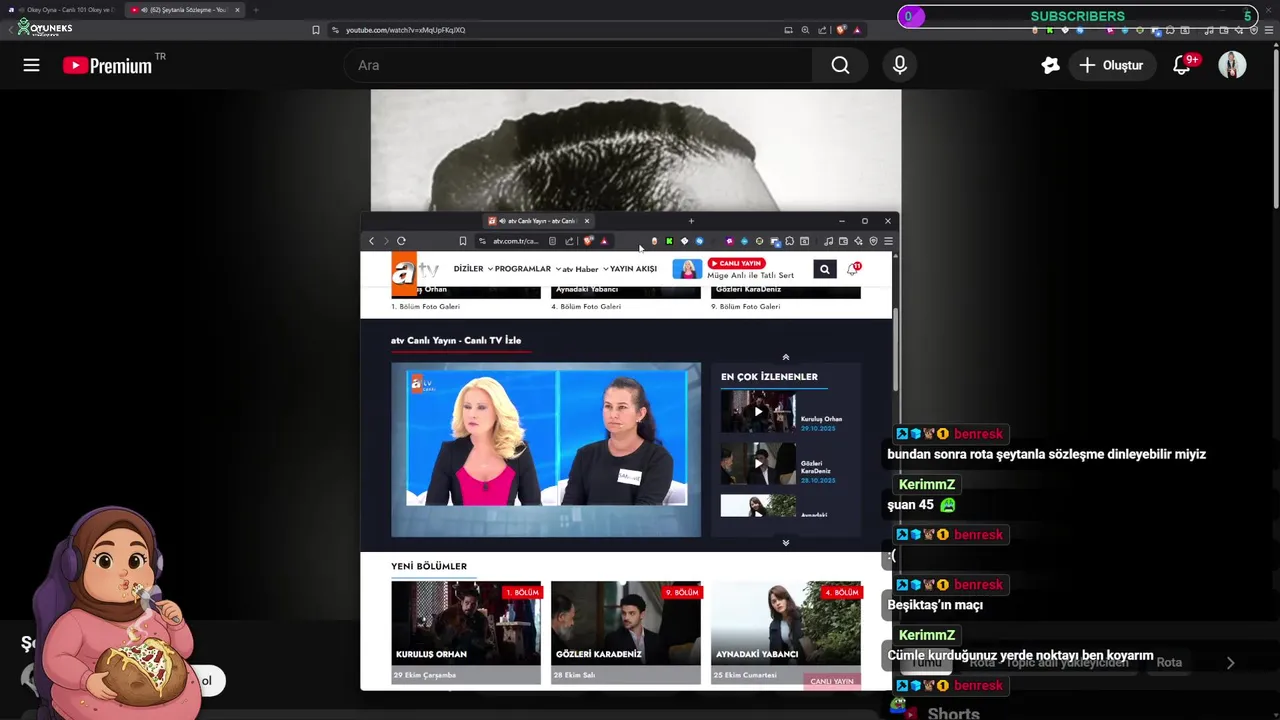
Task: Play Kuruluş Orhan in En Çok İzlenenler
Action: pos(758,412)
